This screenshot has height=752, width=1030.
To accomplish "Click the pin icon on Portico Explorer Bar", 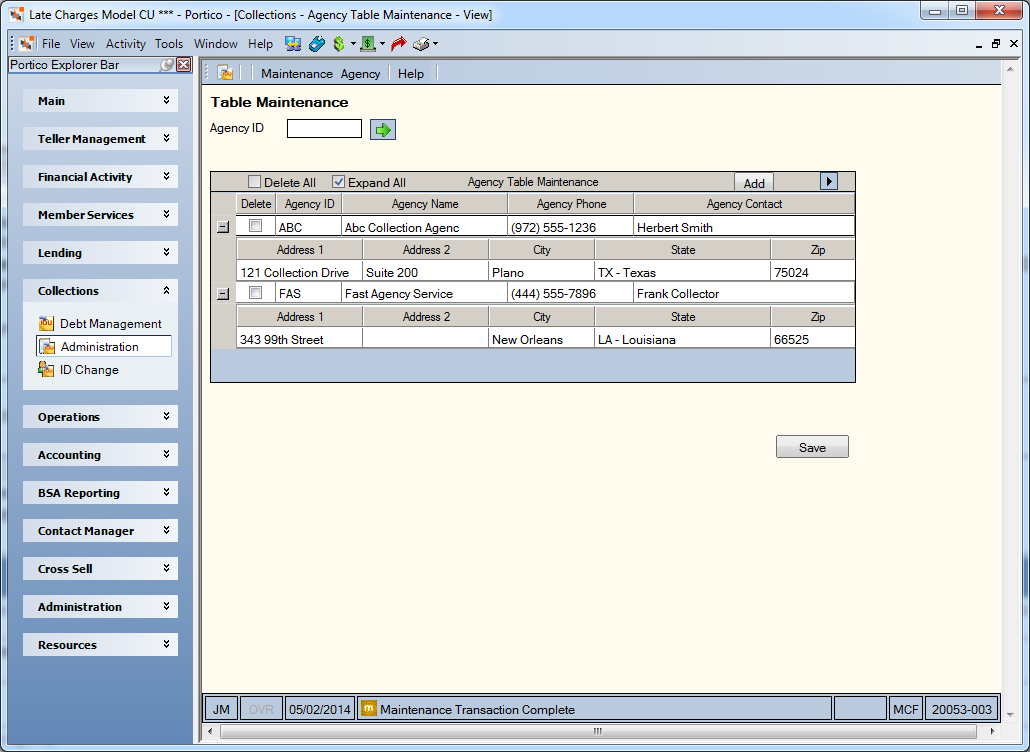I will [168, 64].
